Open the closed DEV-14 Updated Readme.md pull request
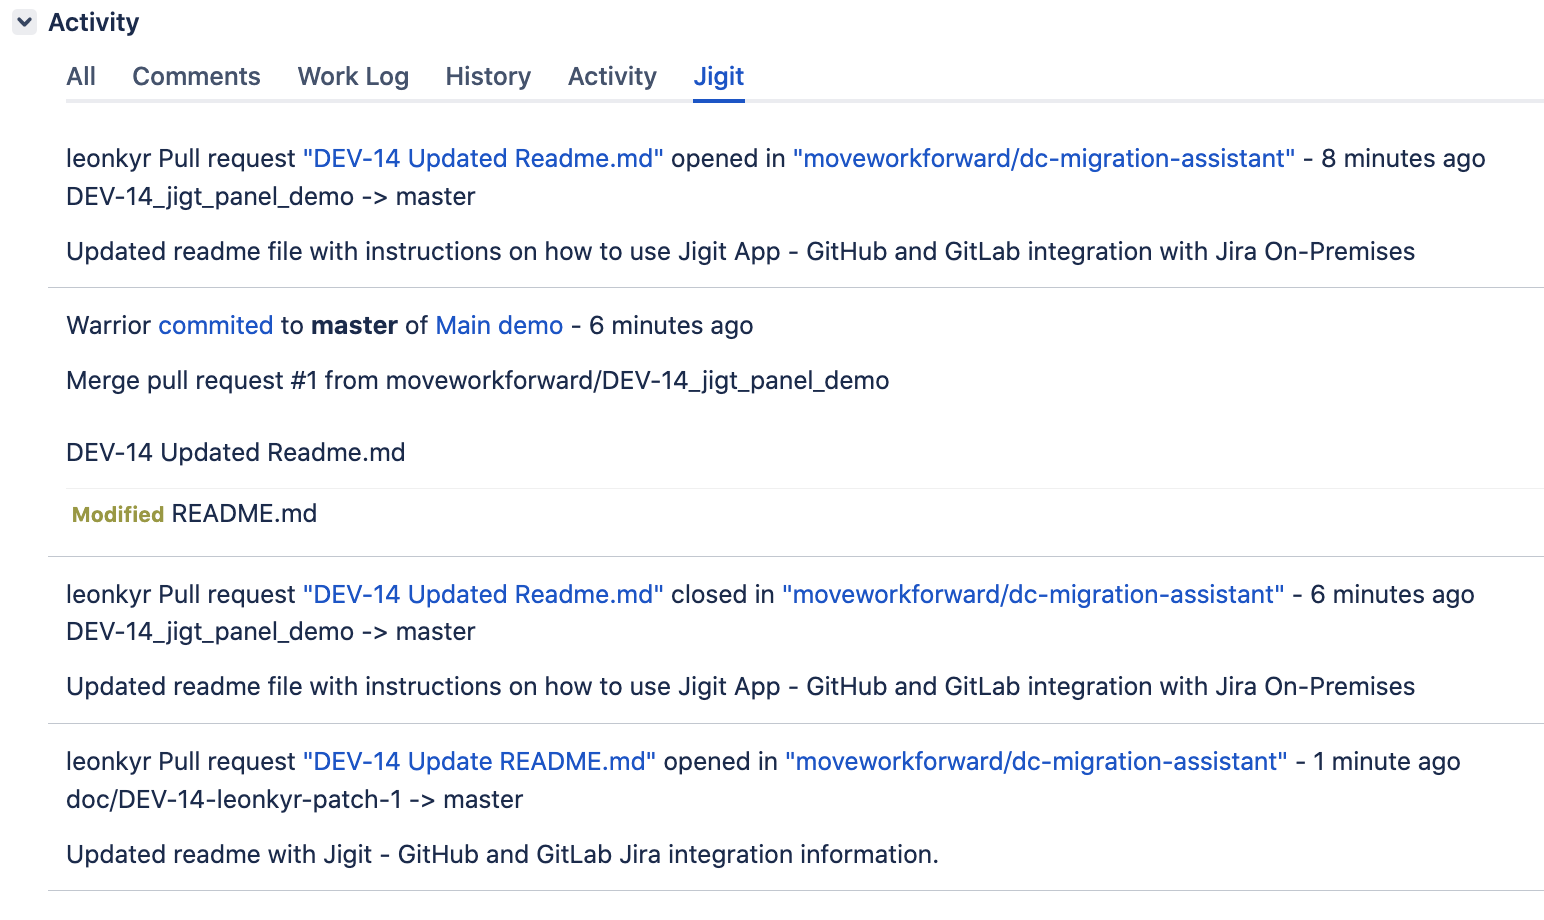The width and height of the screenshot is (1544, 920). (483, 594)
